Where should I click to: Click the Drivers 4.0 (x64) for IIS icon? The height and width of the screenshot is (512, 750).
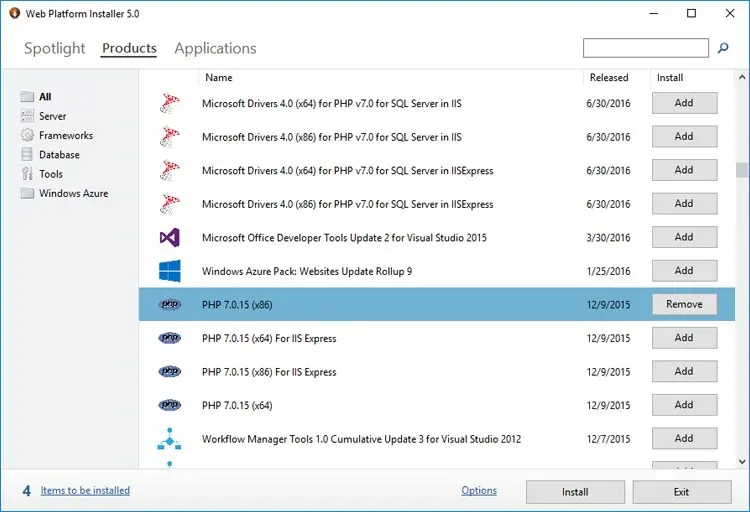pyautogui.click(x=169, y=103)
